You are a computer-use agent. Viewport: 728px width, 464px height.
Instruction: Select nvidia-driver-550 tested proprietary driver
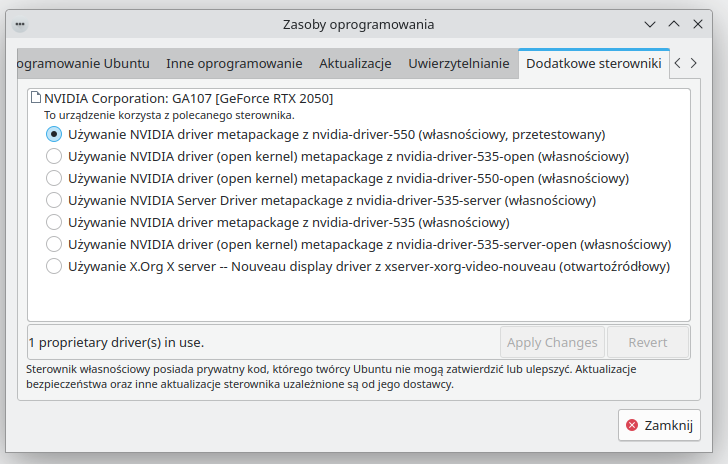(x=325, y=134)
